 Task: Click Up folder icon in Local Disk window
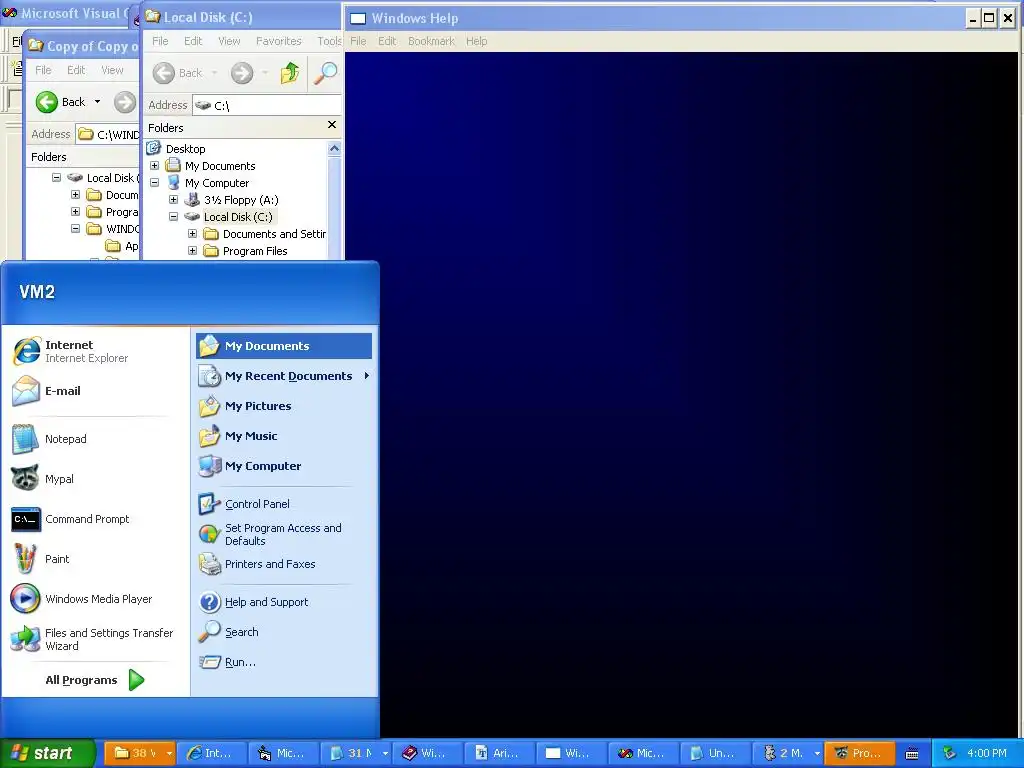click(x=290, y=72)
